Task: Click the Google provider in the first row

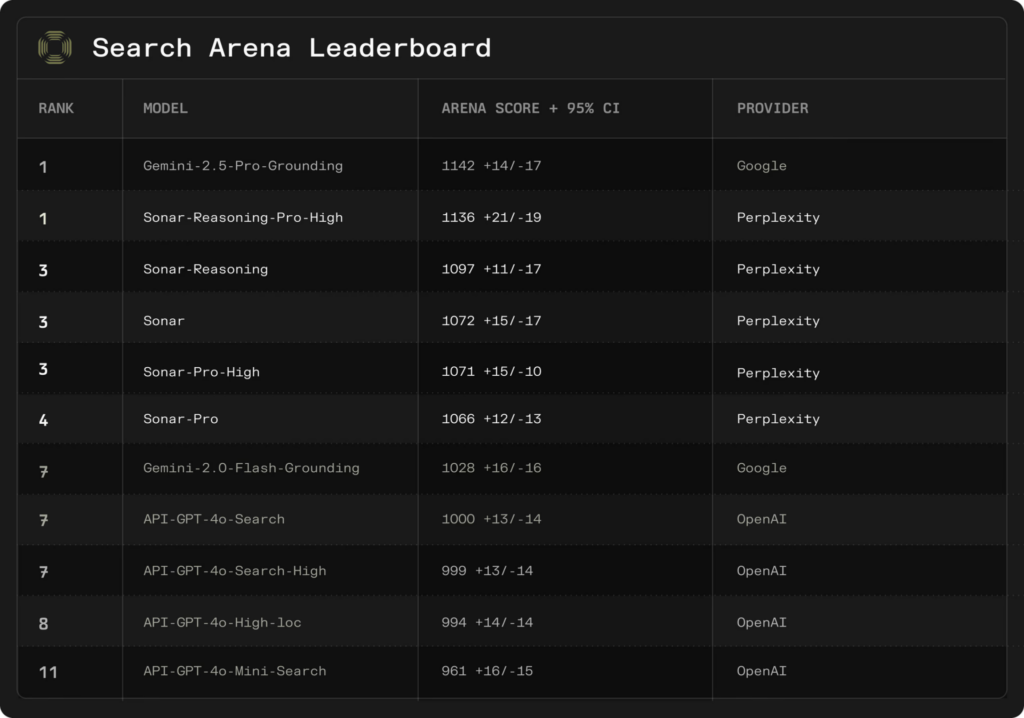Action: click(x=761, y=166)
